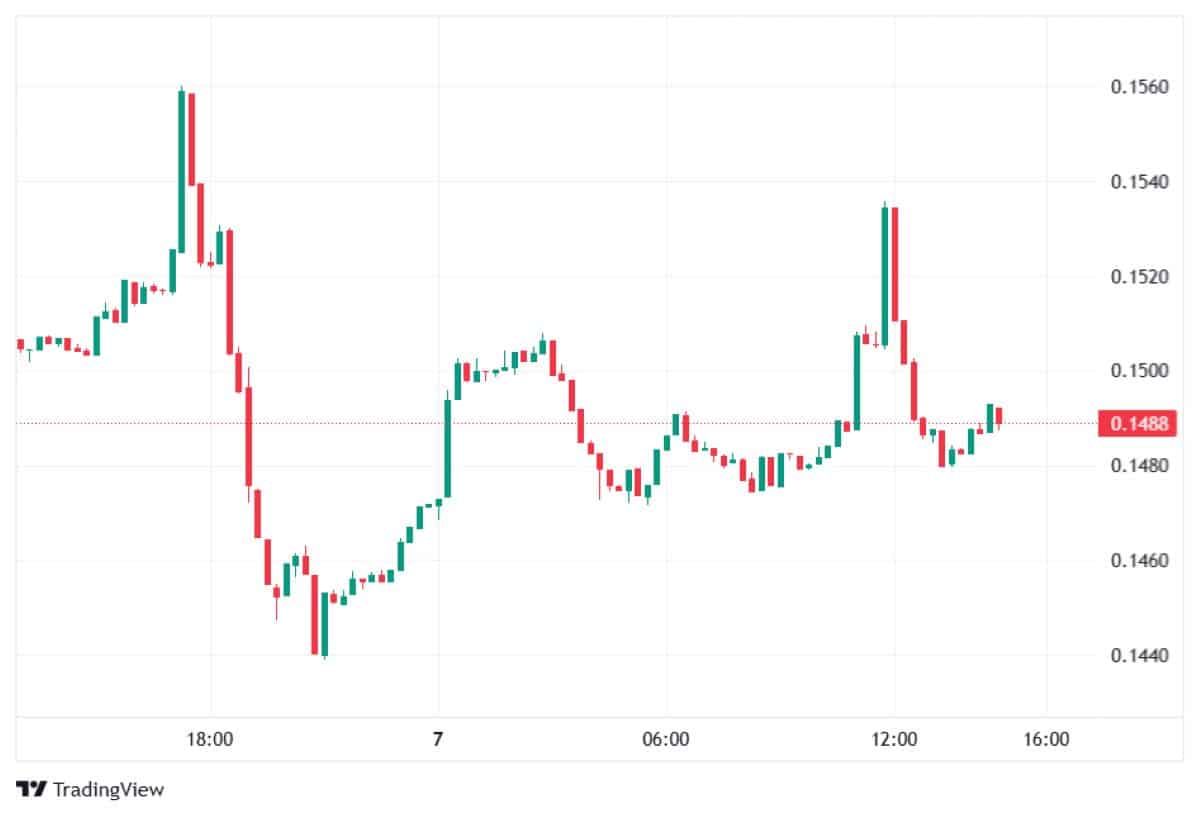Select the bold date label 7
The height and width of the screenshot is (817, 1200).
437,740
